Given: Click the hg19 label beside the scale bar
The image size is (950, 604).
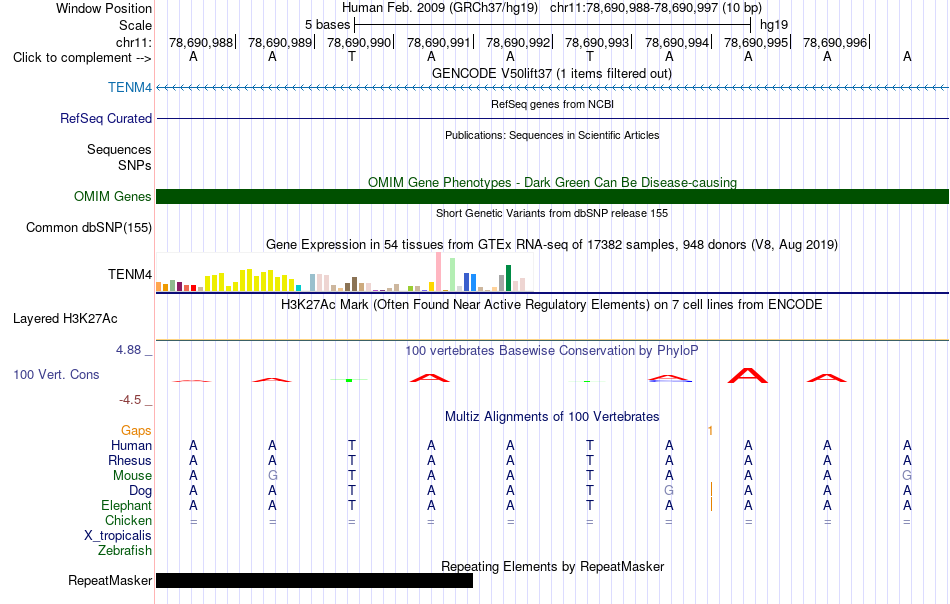Looking at the screenshot, I should 774,25.
